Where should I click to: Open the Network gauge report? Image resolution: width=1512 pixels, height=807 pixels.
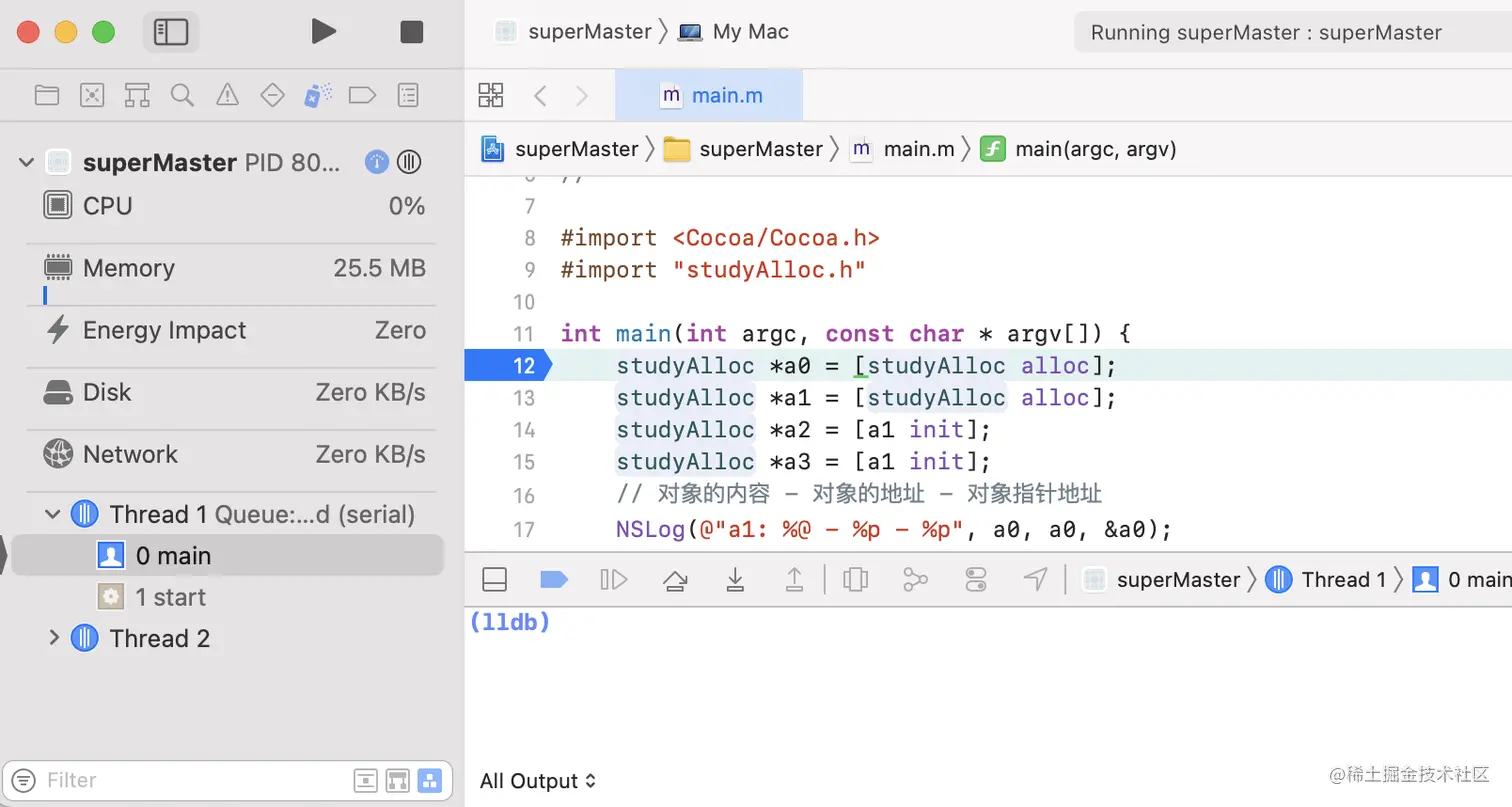tap(235, 454)
